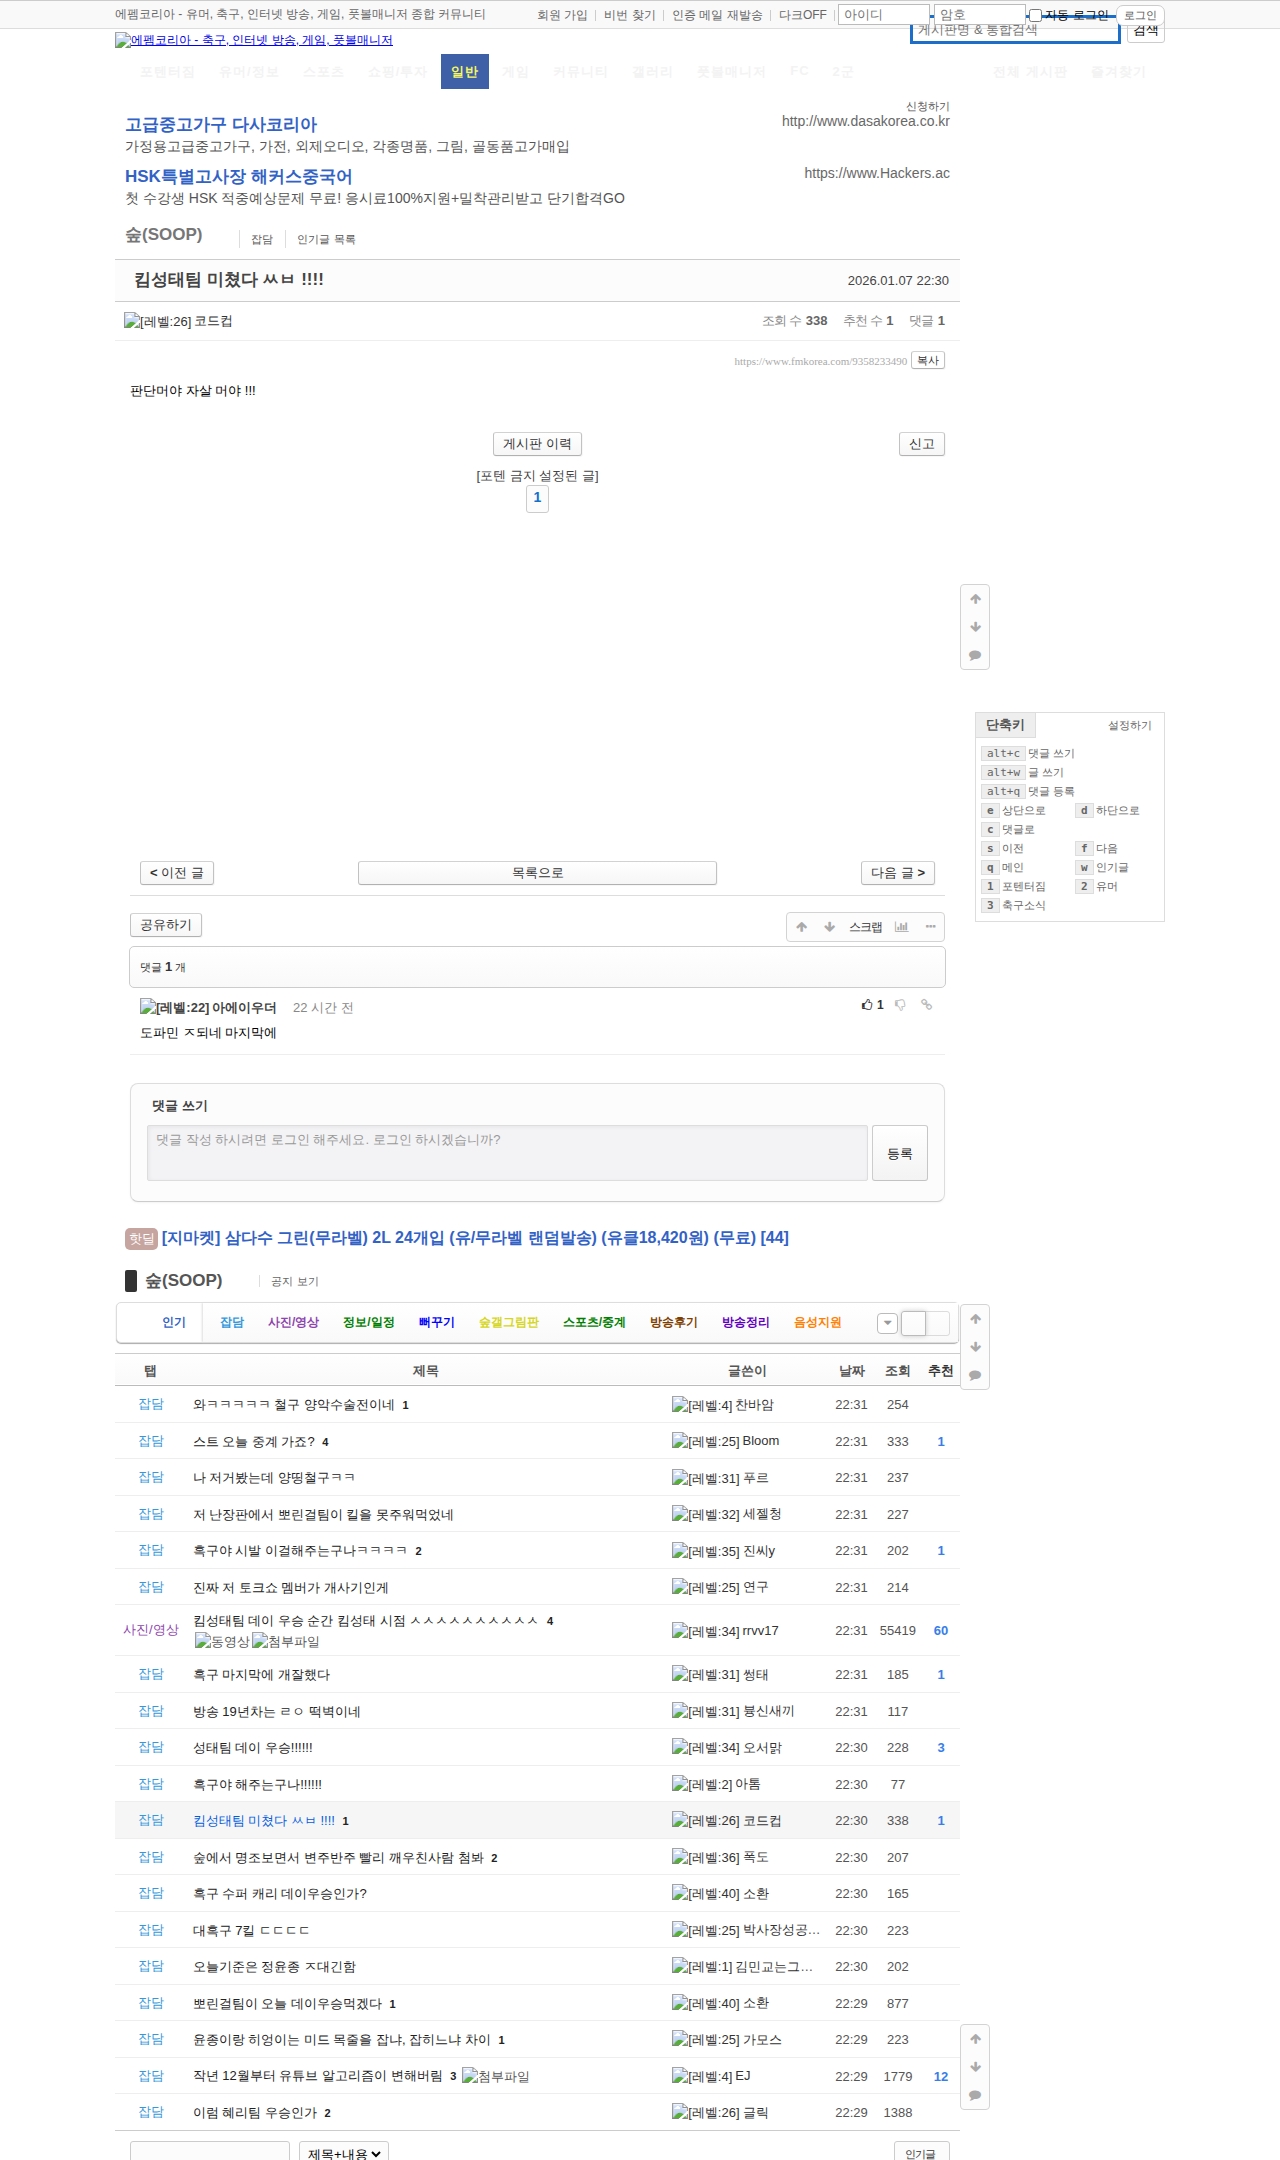The width and height of the screenshot is (1280, 2160).
Task: Click the 목록으로 button
Action: click(x=537, y=873)
